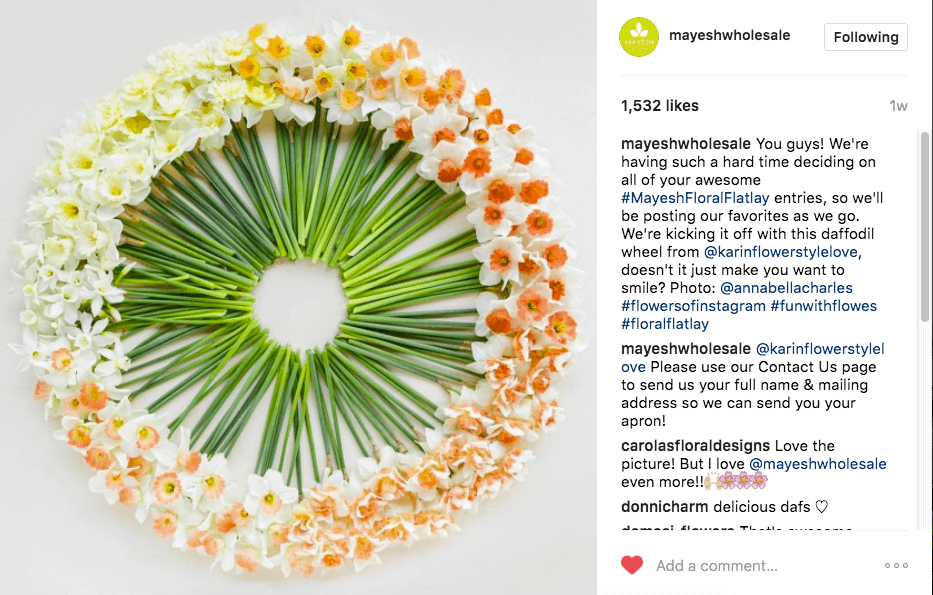This screenshot has height=595, width=933.
Task: Toggle the Following button
Action: (x=866, y=37)
